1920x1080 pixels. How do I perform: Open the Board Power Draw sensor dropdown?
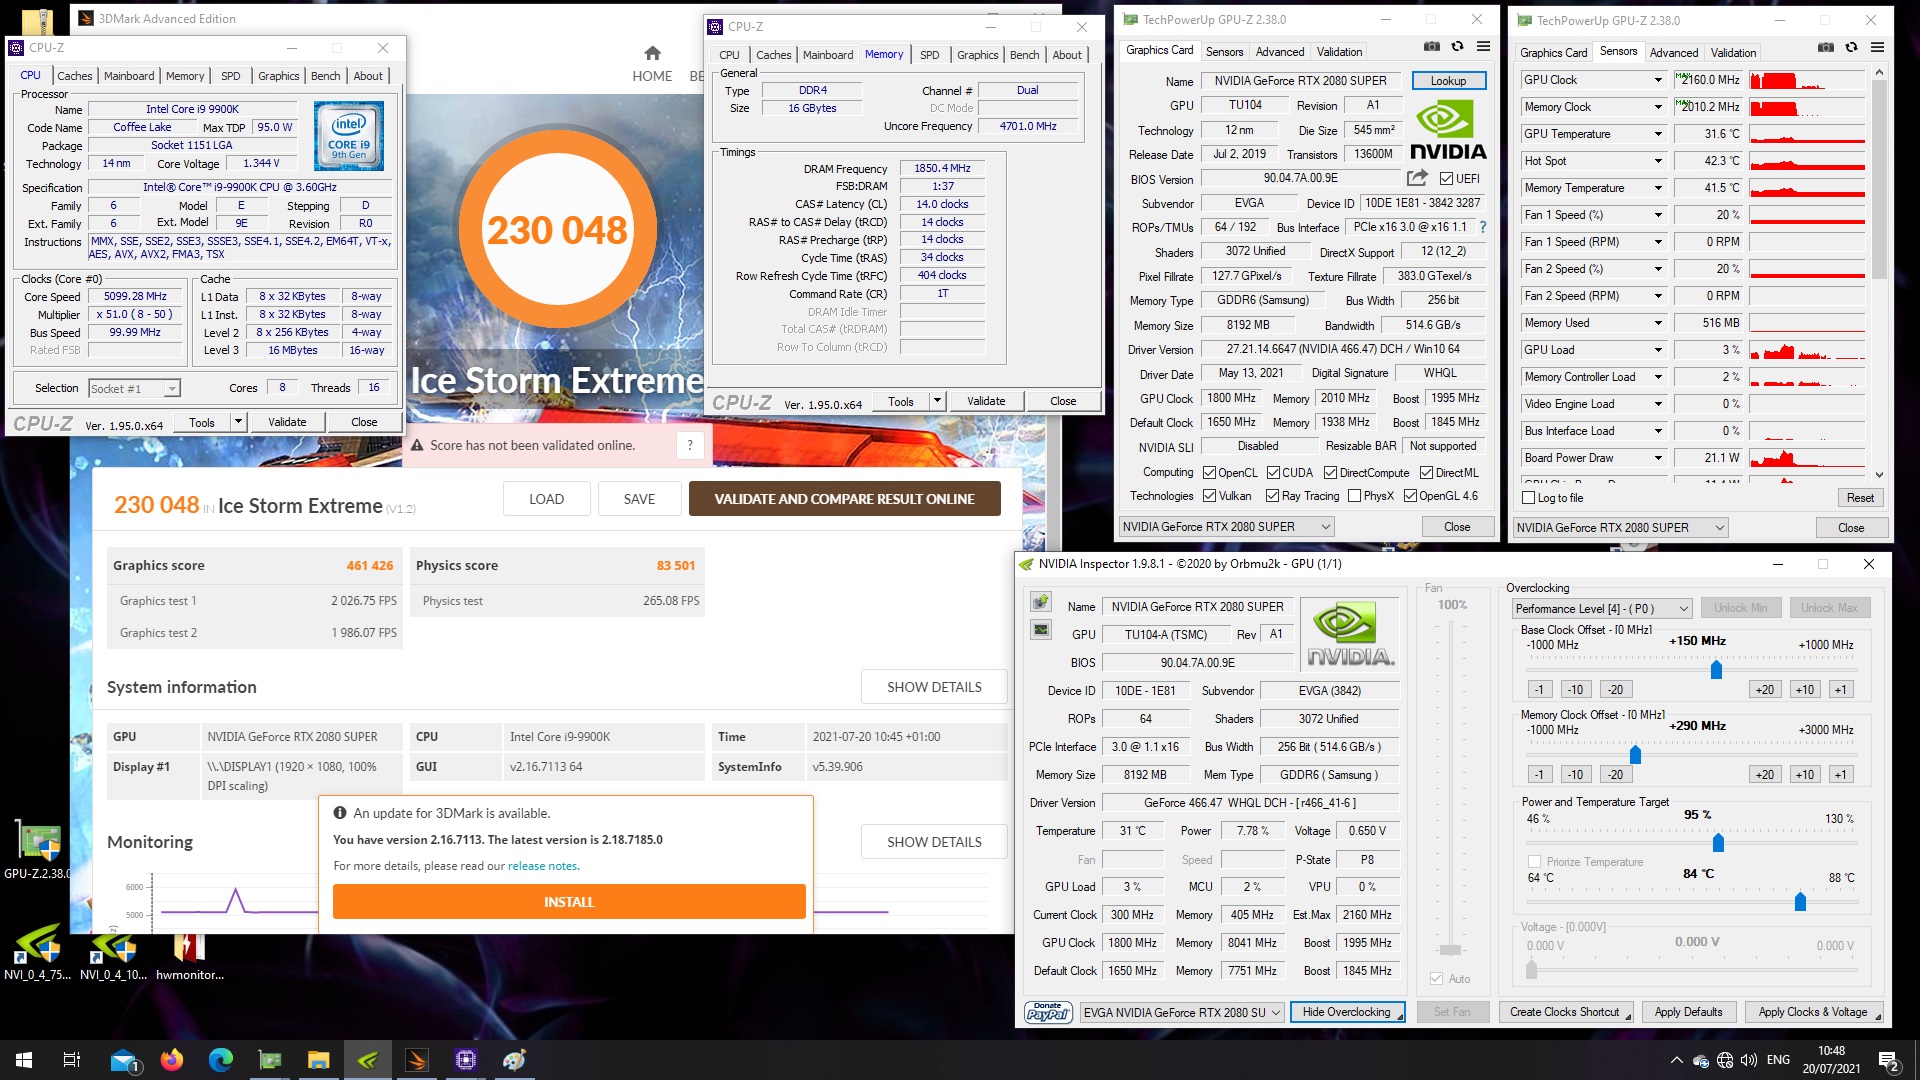1658,458
